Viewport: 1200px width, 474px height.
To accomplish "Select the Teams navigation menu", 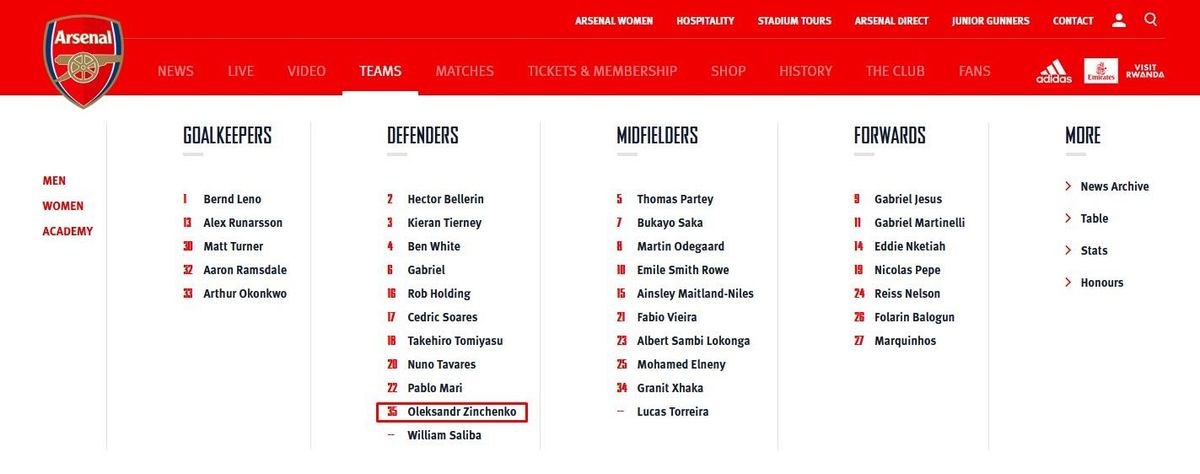I will [x=380, y=71].
